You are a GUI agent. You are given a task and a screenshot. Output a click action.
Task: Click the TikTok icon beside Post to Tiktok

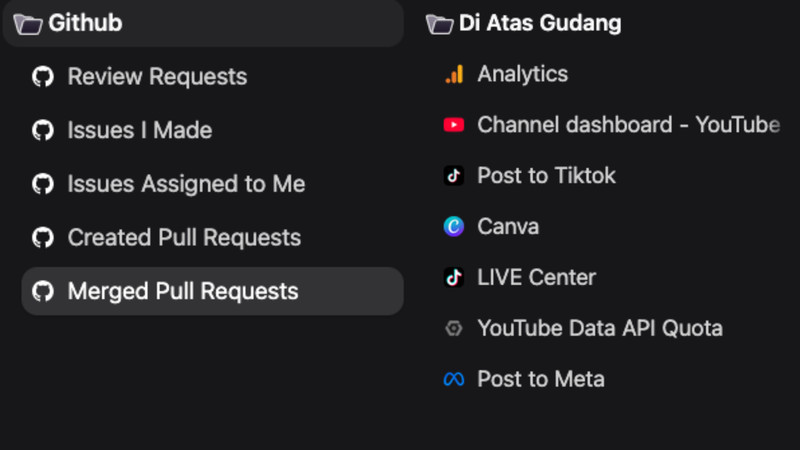click(454, 176)
